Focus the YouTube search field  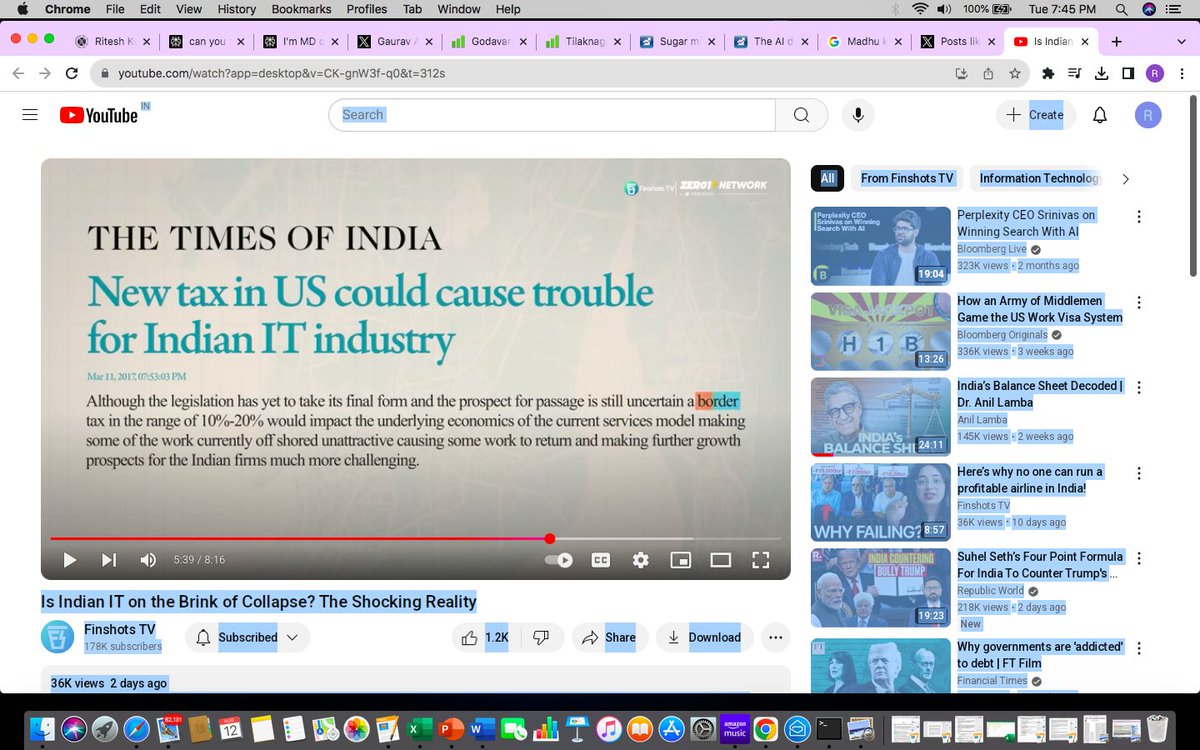552,115
